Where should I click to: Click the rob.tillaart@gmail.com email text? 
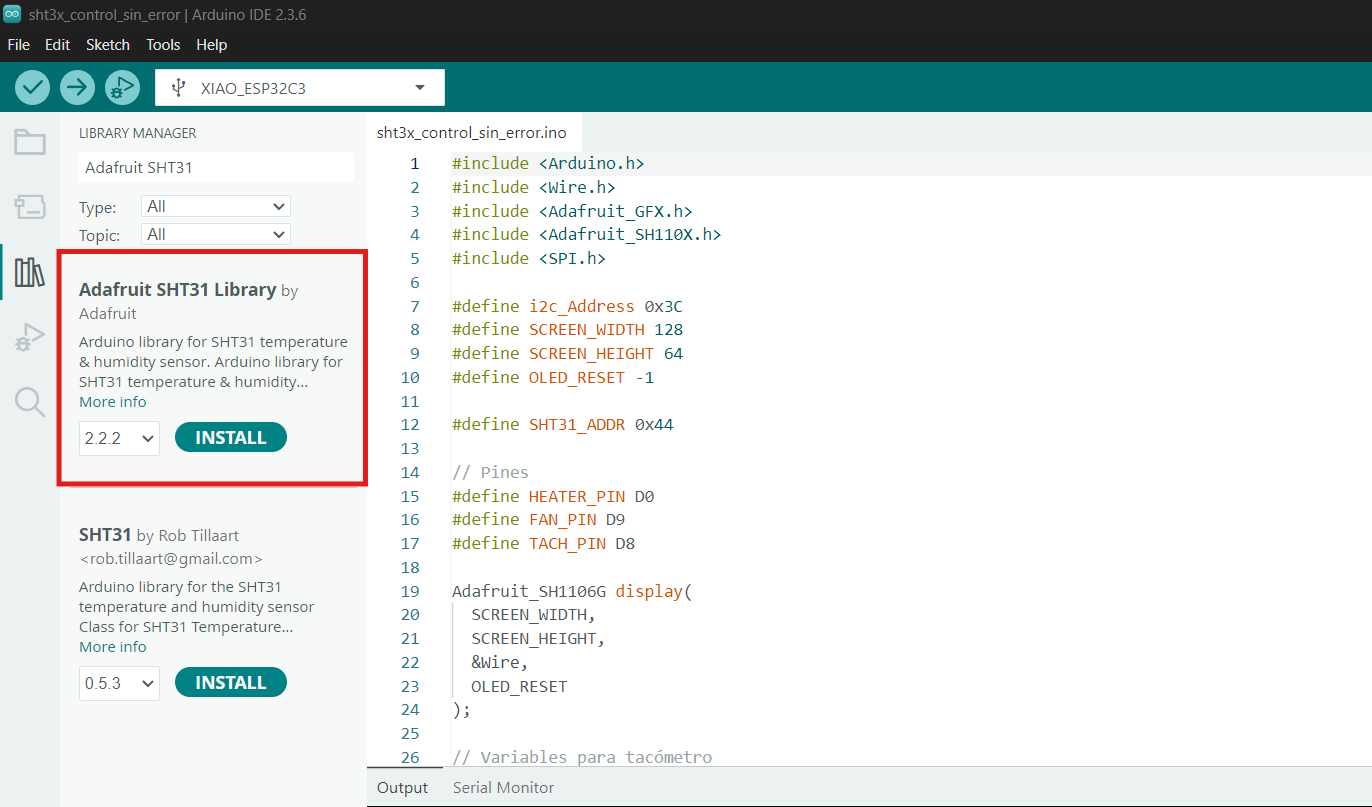171,559
